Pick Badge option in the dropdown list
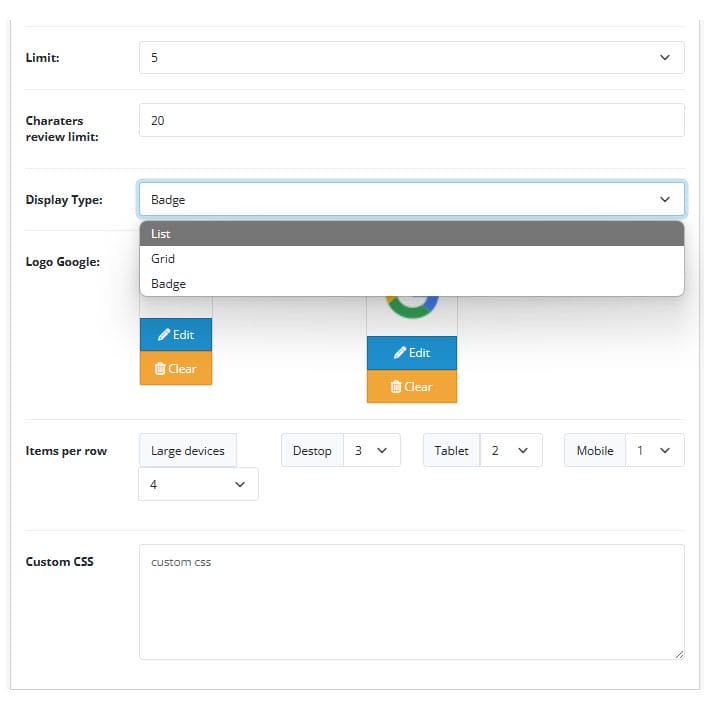Viewport: 710px width, 710px height. pos(412,284)
